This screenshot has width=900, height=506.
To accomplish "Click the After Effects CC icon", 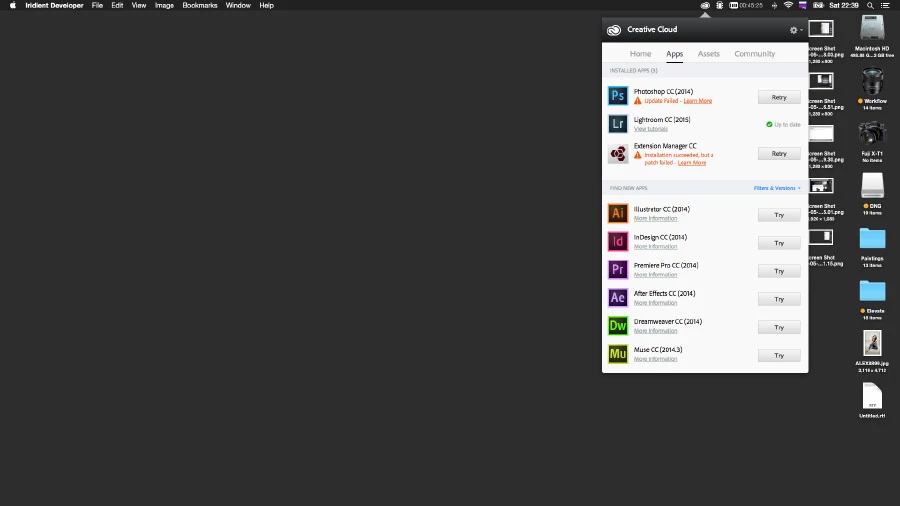I will click(x=618, y=298).
